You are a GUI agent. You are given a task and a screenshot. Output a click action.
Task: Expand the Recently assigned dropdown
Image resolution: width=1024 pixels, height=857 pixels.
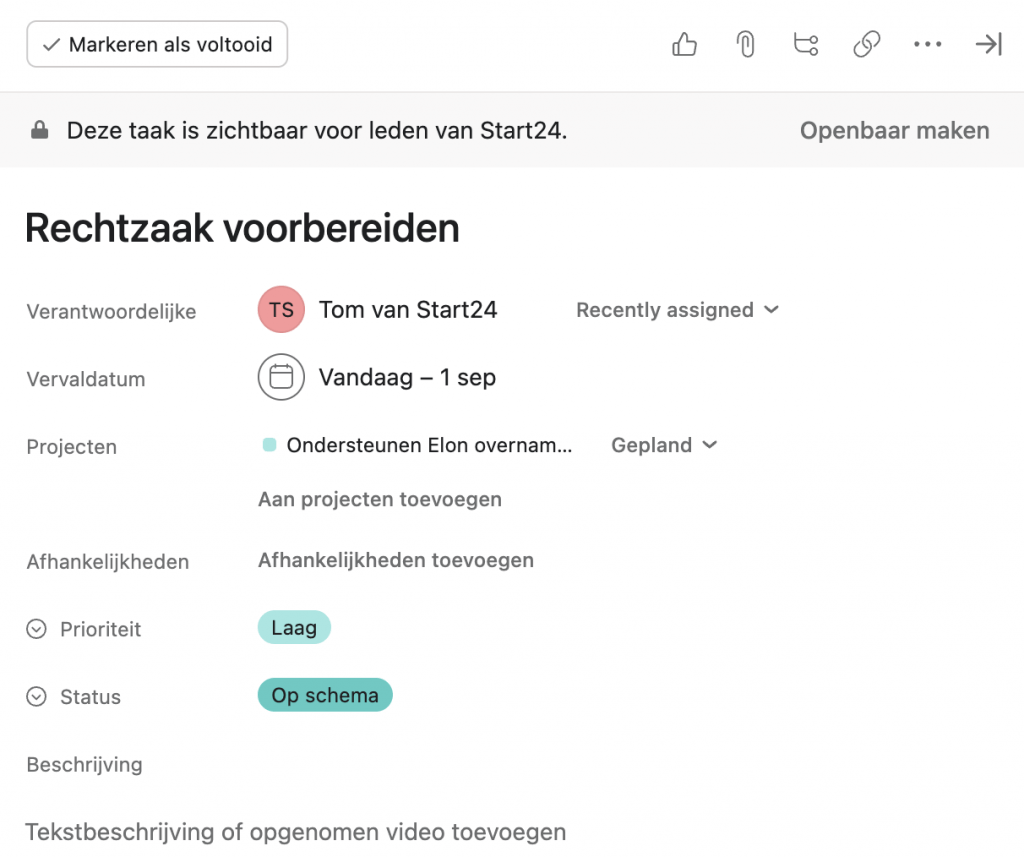coord(677,310)
